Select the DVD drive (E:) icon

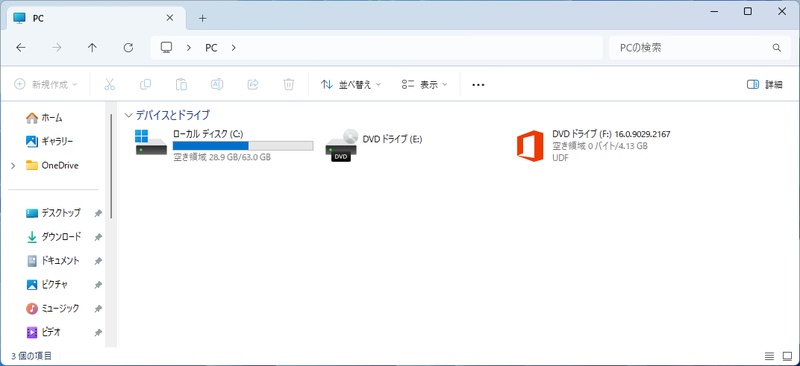(341, 145)
